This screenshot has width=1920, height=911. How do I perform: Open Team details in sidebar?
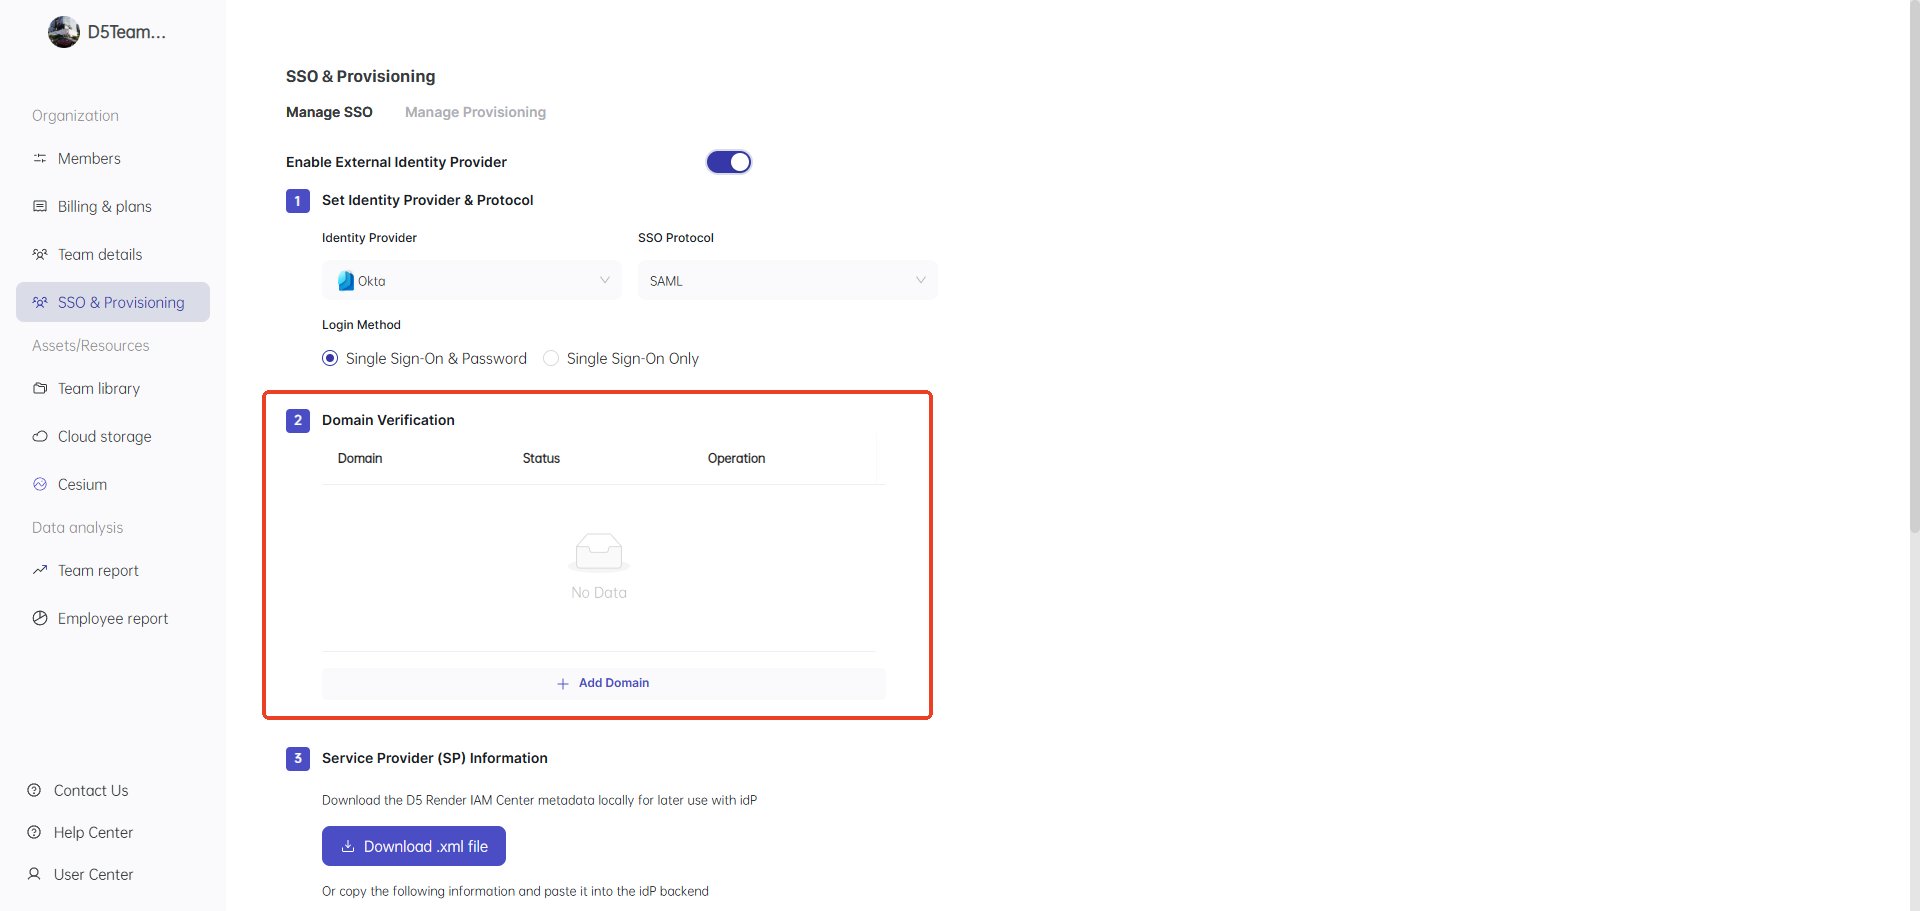[x=100, y=255]
